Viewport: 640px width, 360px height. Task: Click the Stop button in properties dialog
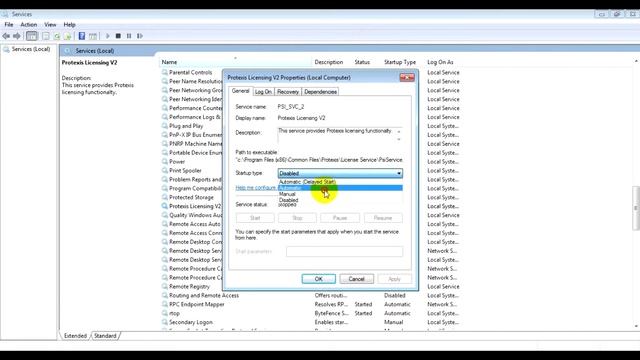297,218
